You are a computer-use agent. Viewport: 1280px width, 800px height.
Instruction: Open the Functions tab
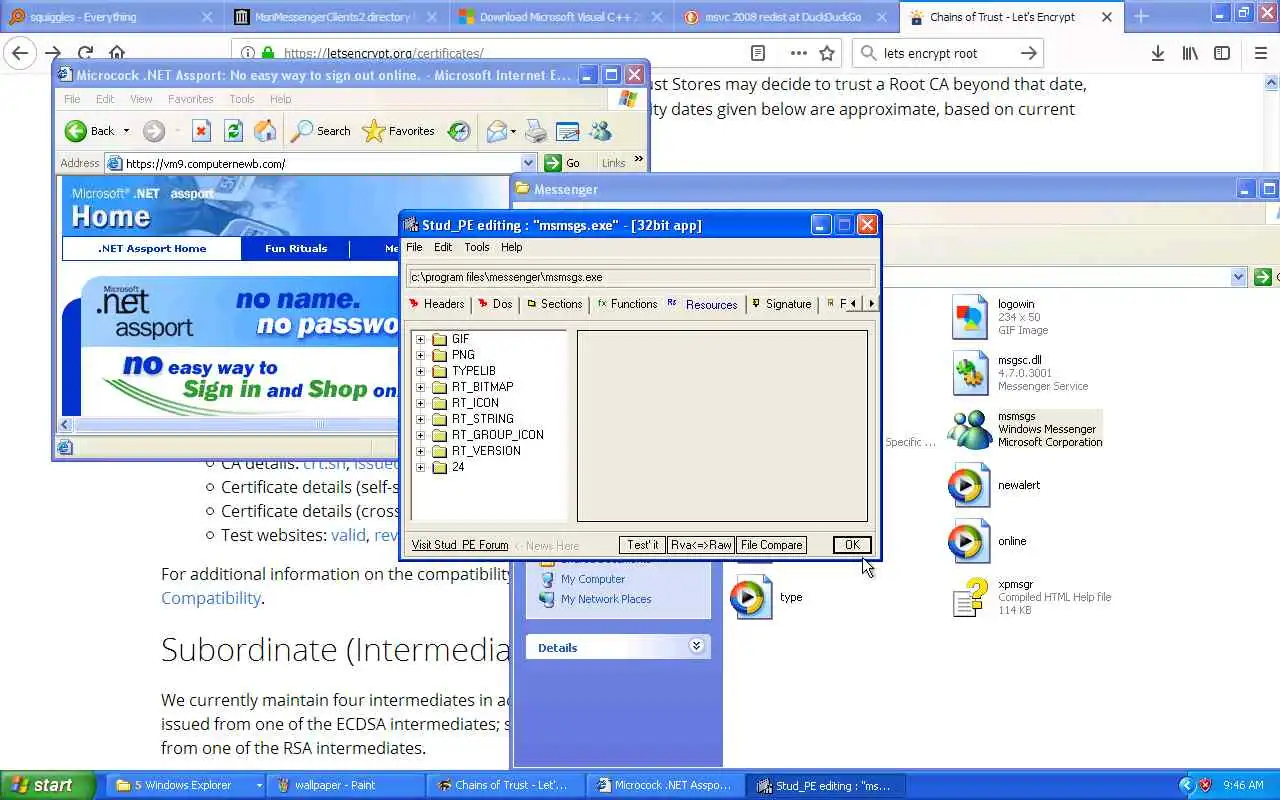click(x=627, y=304)
